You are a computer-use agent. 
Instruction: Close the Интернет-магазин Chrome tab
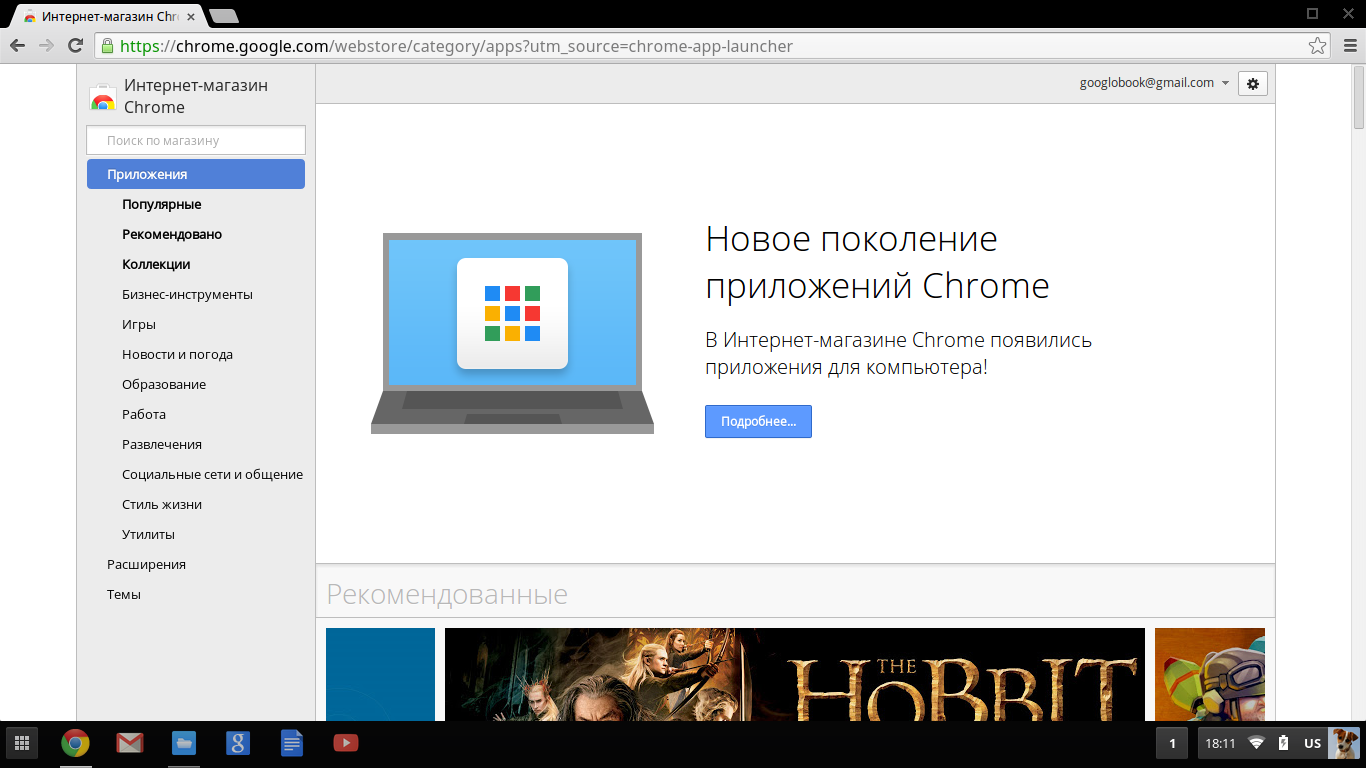click(190, 17)
